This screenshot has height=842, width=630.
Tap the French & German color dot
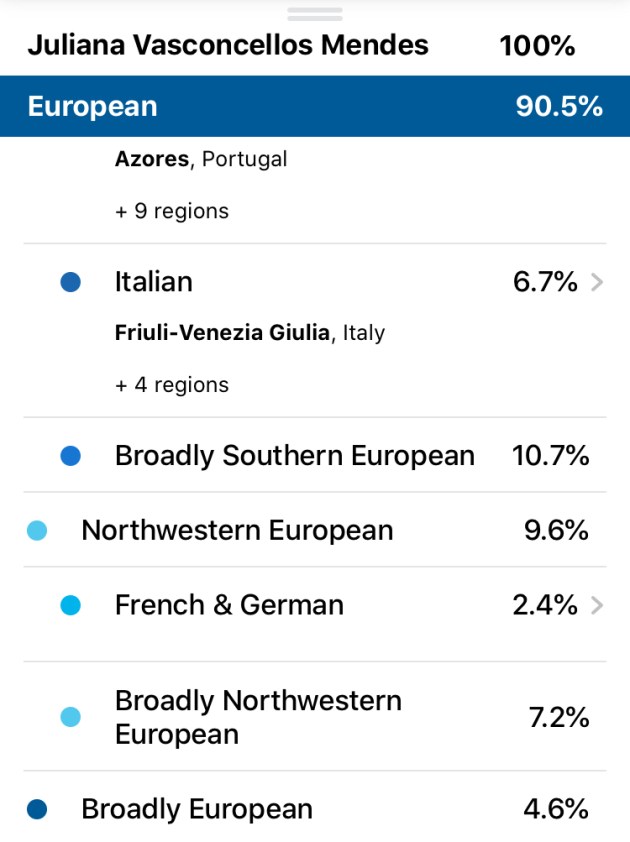[70, 605]
